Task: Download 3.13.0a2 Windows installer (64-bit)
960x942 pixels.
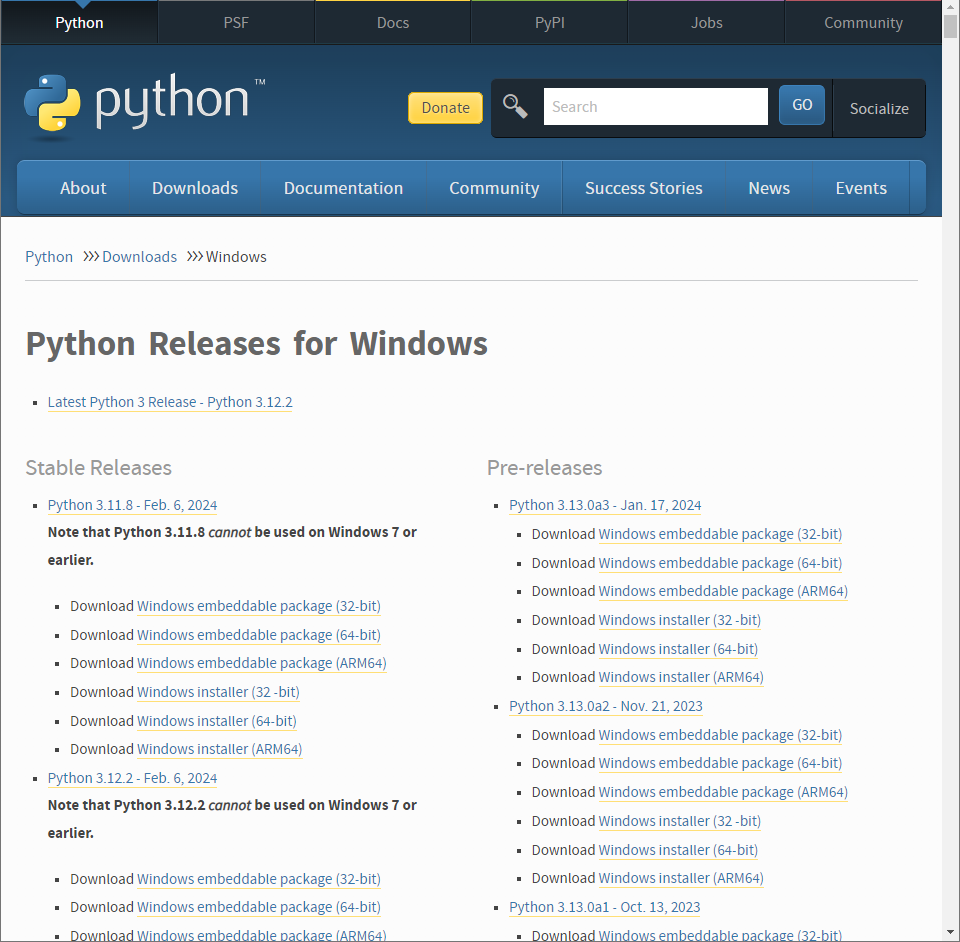Action: (678, 850)
